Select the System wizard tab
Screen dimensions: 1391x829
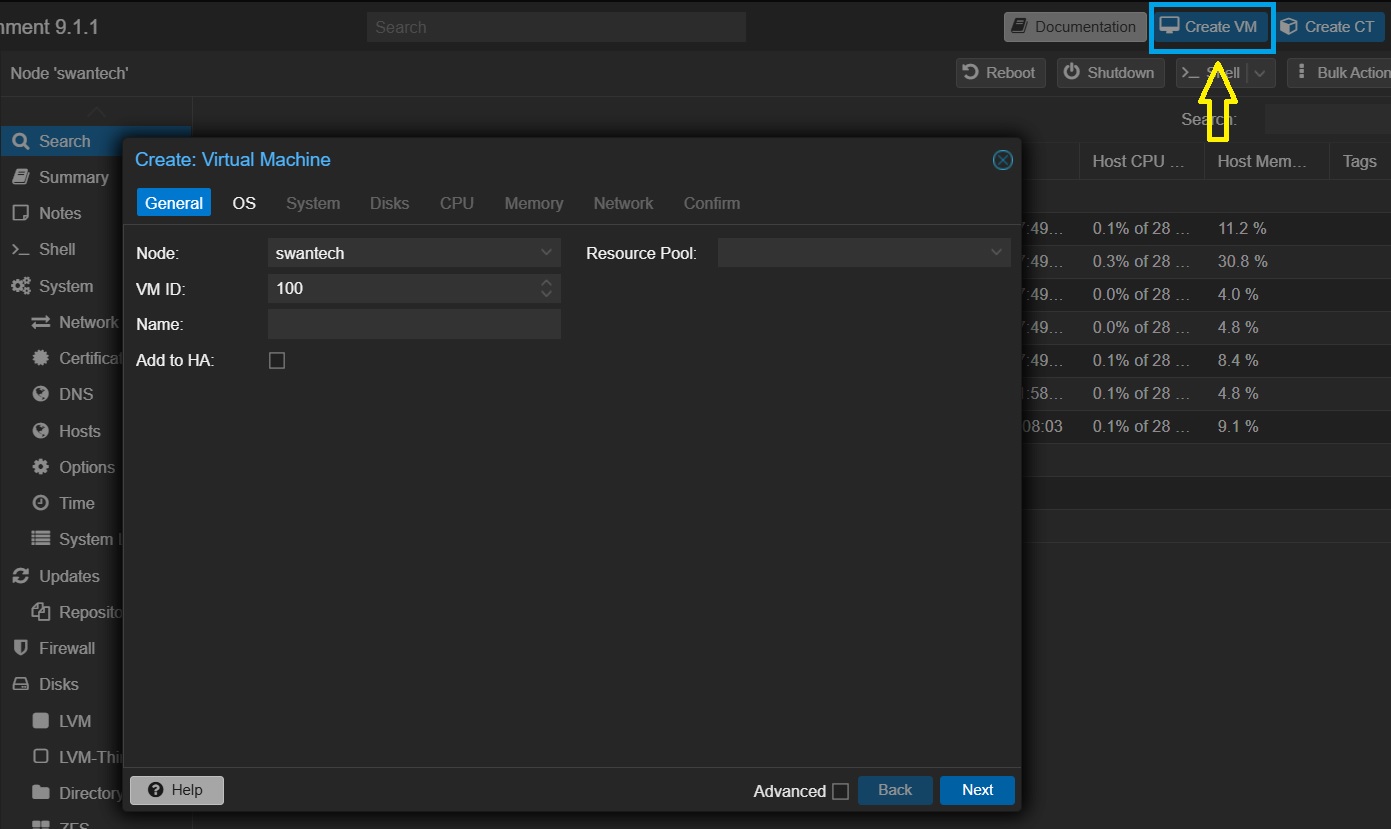pyautogui.click(x=313, y=203)
